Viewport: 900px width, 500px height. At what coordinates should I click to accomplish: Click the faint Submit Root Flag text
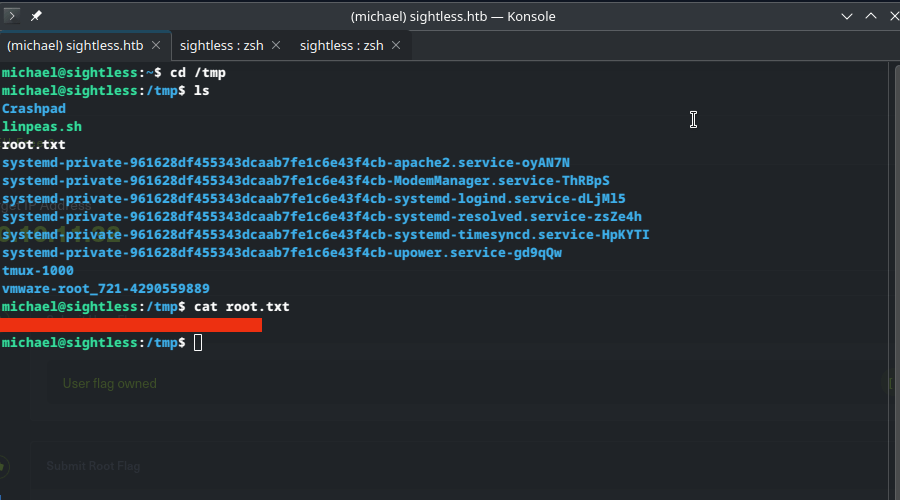coord(93,466)
